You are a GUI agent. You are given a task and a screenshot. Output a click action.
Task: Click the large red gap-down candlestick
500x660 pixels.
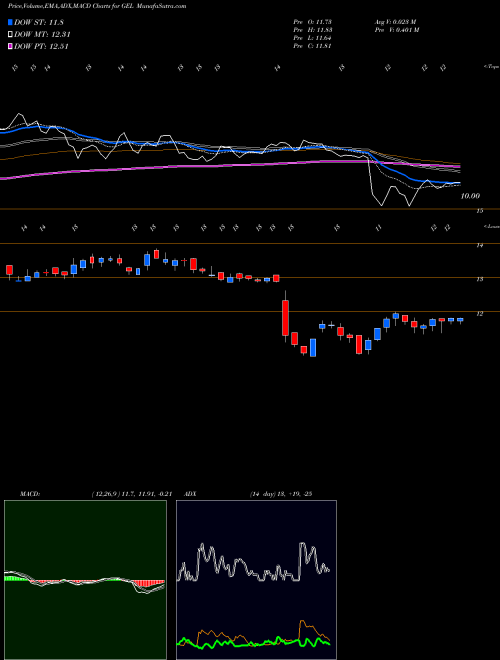(286, 318)
